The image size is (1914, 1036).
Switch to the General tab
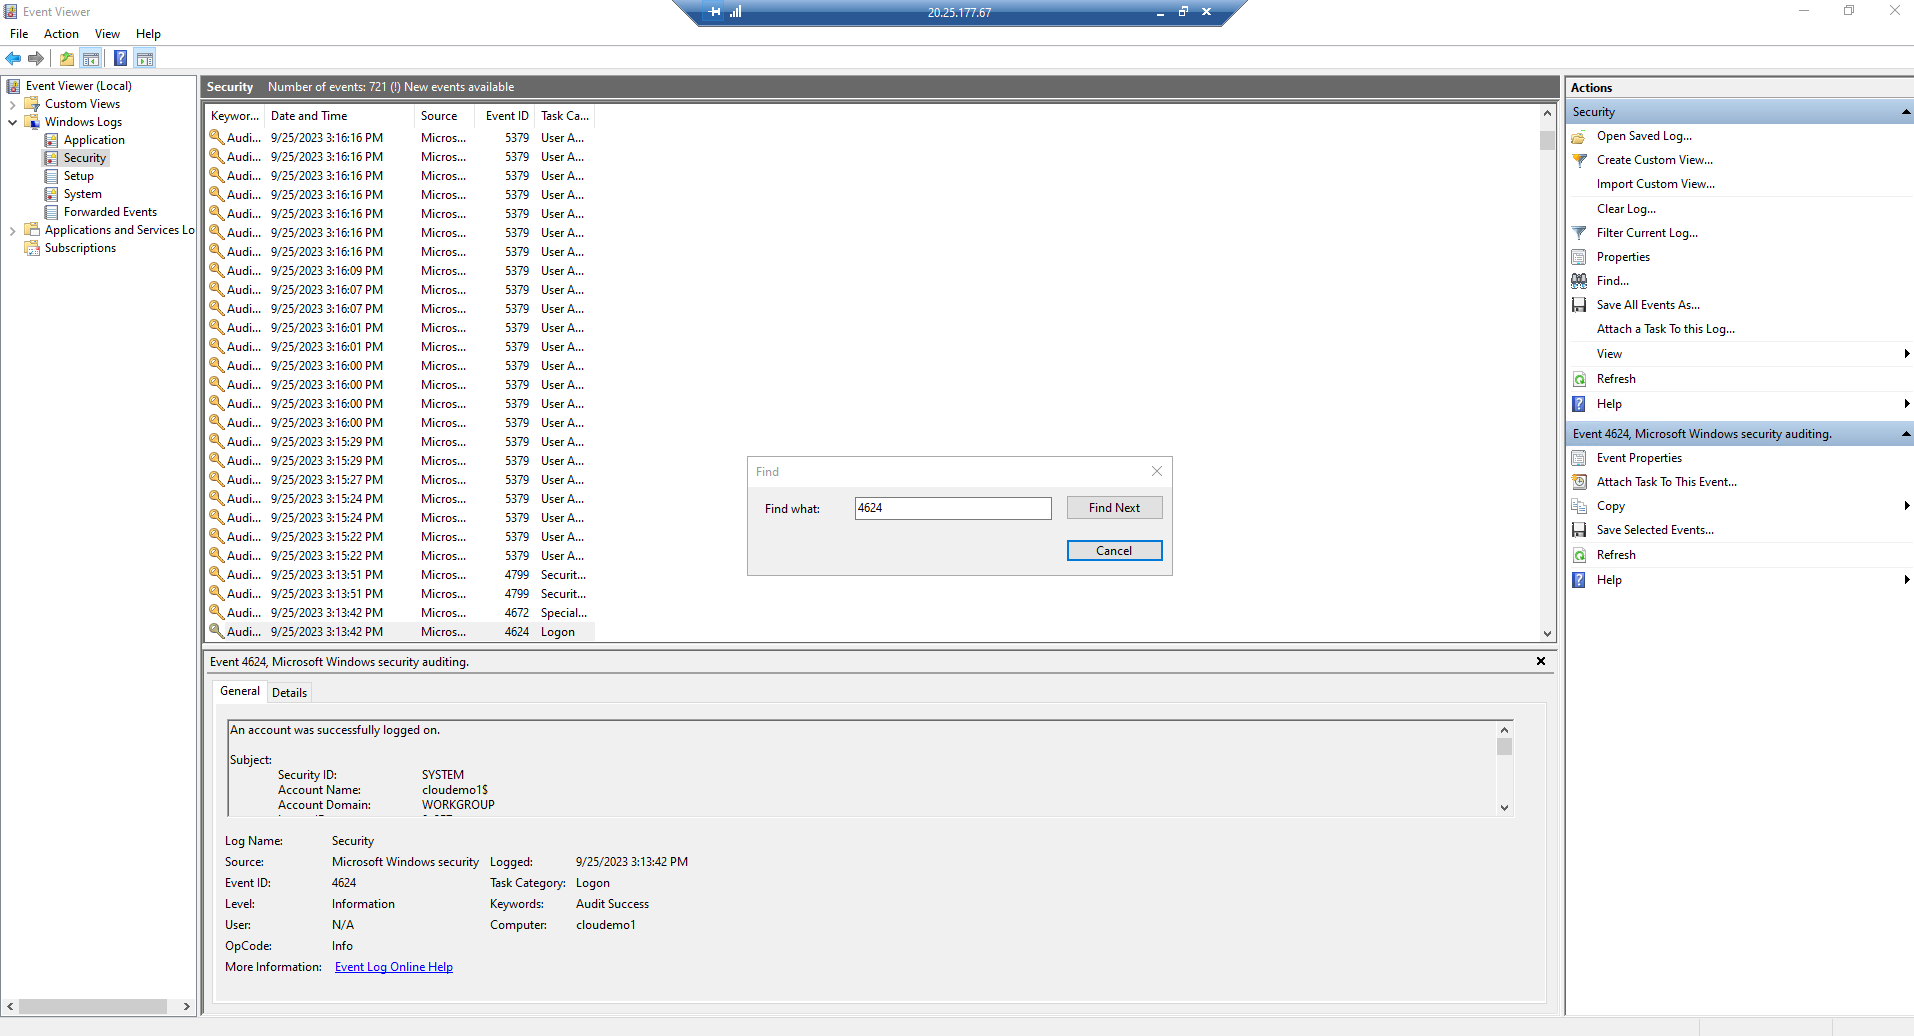coord(240,691)
